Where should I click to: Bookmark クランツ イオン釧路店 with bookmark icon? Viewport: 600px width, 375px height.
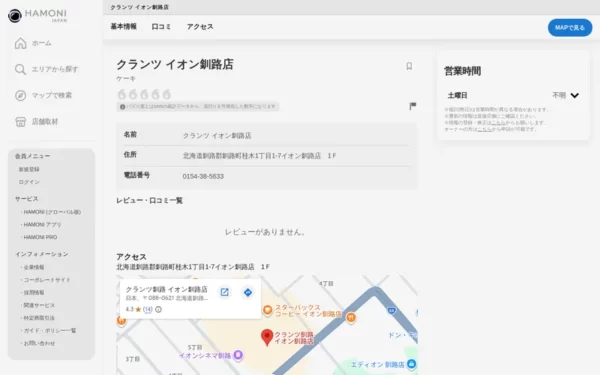pyautogui.click(x=409, y=66)
